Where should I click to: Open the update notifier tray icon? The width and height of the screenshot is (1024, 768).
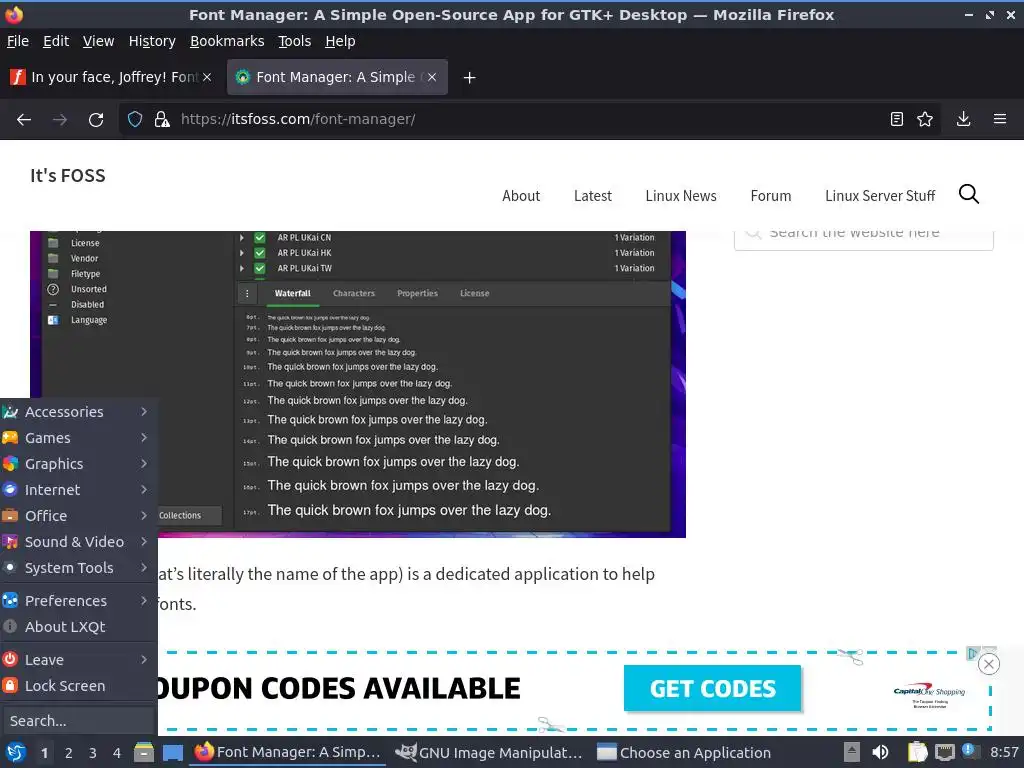969,751
